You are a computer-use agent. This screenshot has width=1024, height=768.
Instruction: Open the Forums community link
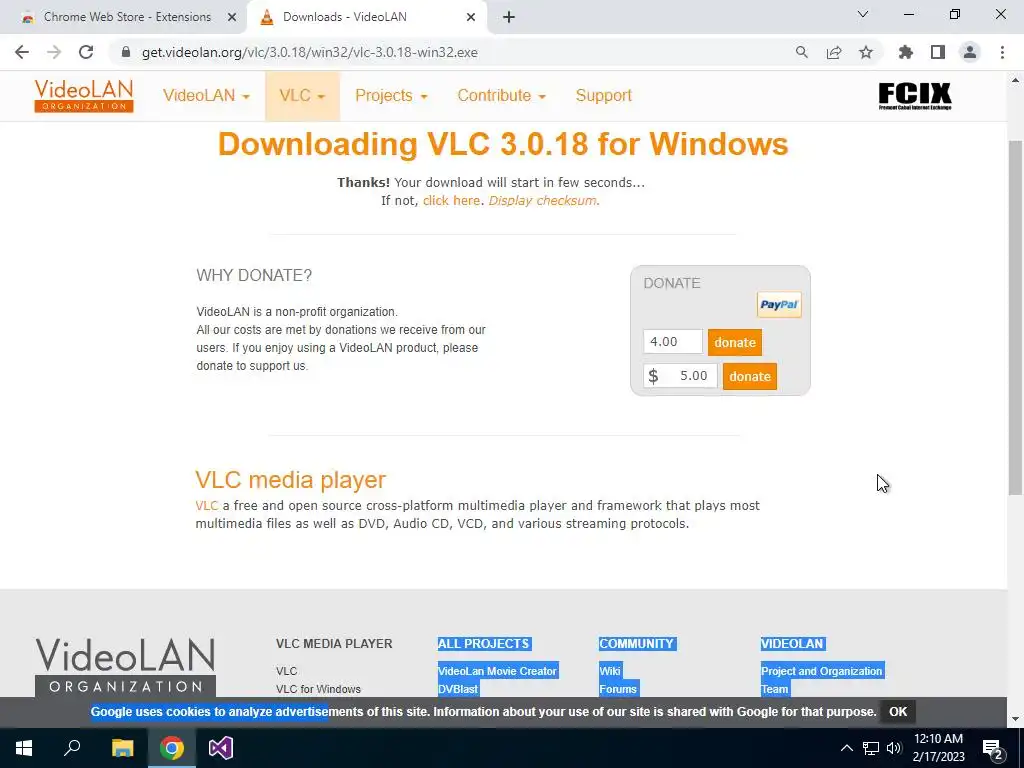[x=618, y=689]
